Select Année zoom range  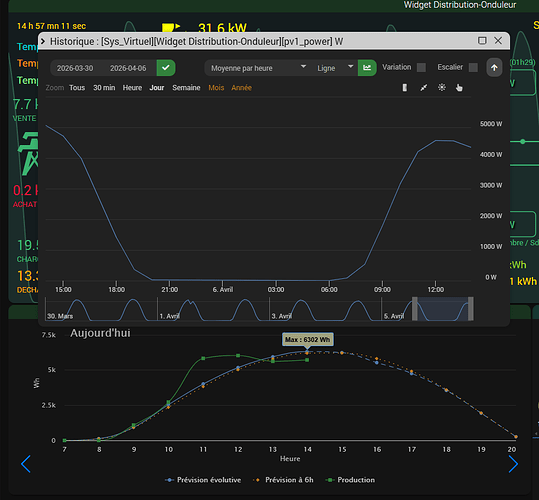241,88
